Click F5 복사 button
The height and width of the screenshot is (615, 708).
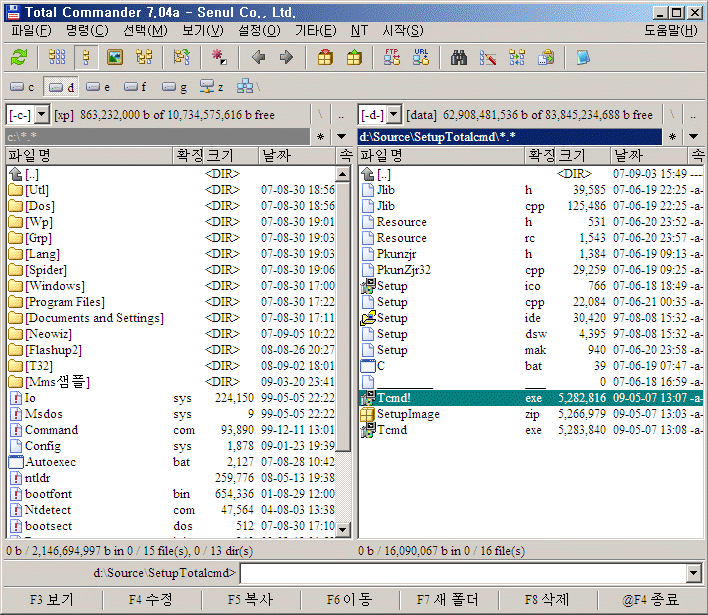tap(250, 600)
